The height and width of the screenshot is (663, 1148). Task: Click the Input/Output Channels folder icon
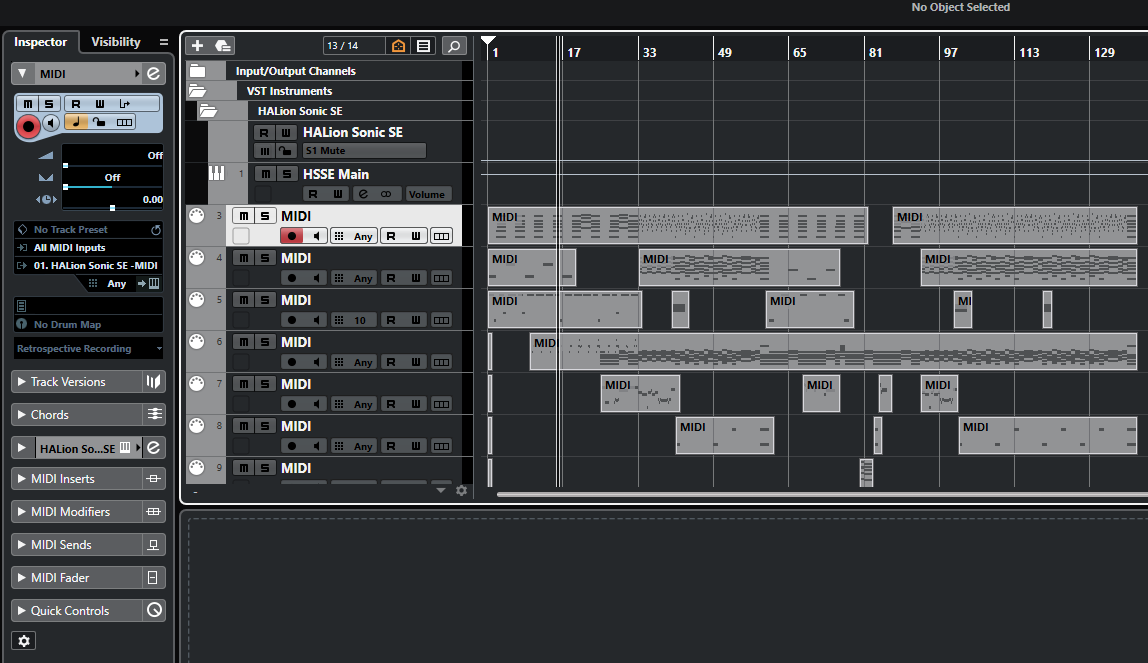197,71
